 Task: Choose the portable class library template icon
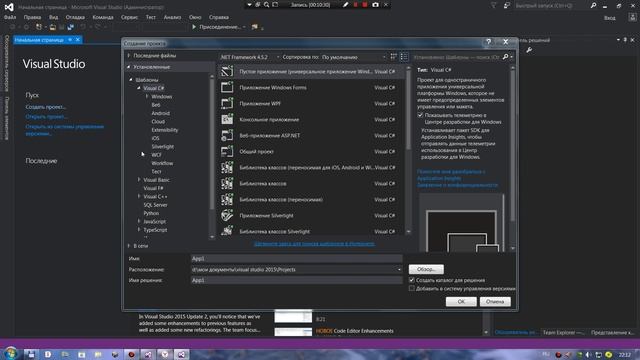click(227, 199)
